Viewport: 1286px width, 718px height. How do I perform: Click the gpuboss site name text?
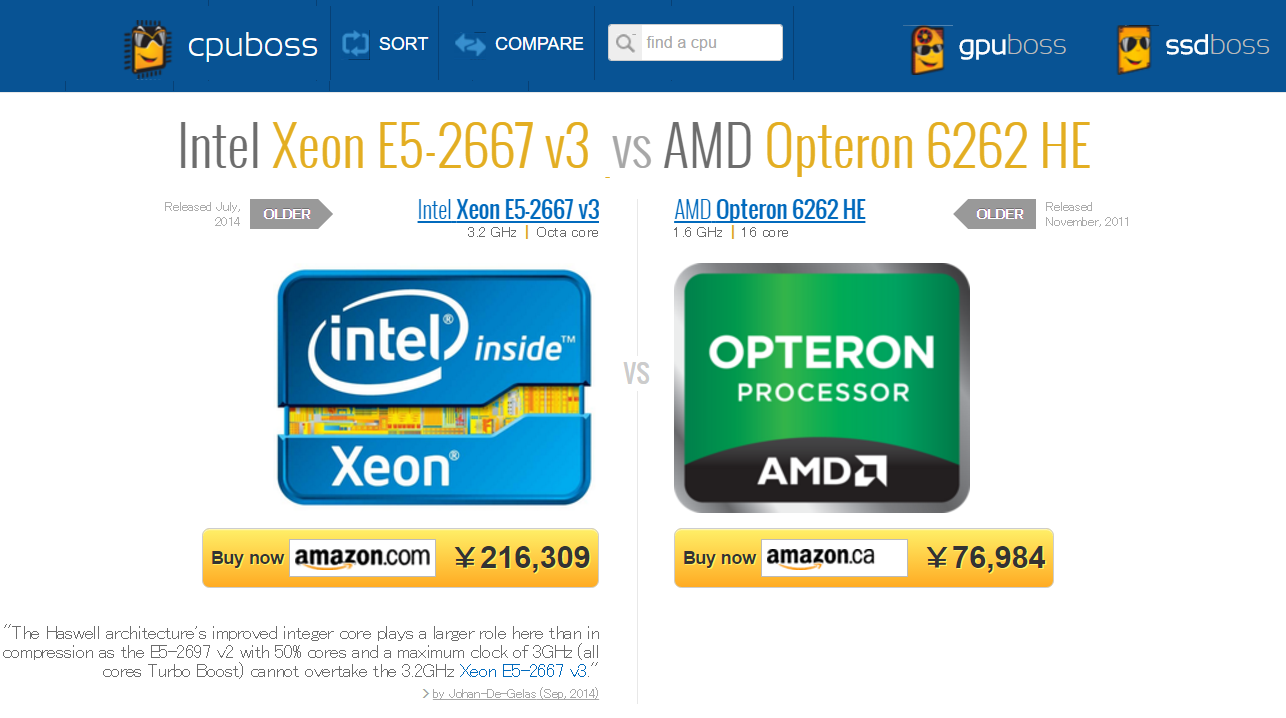[1012, 46]
